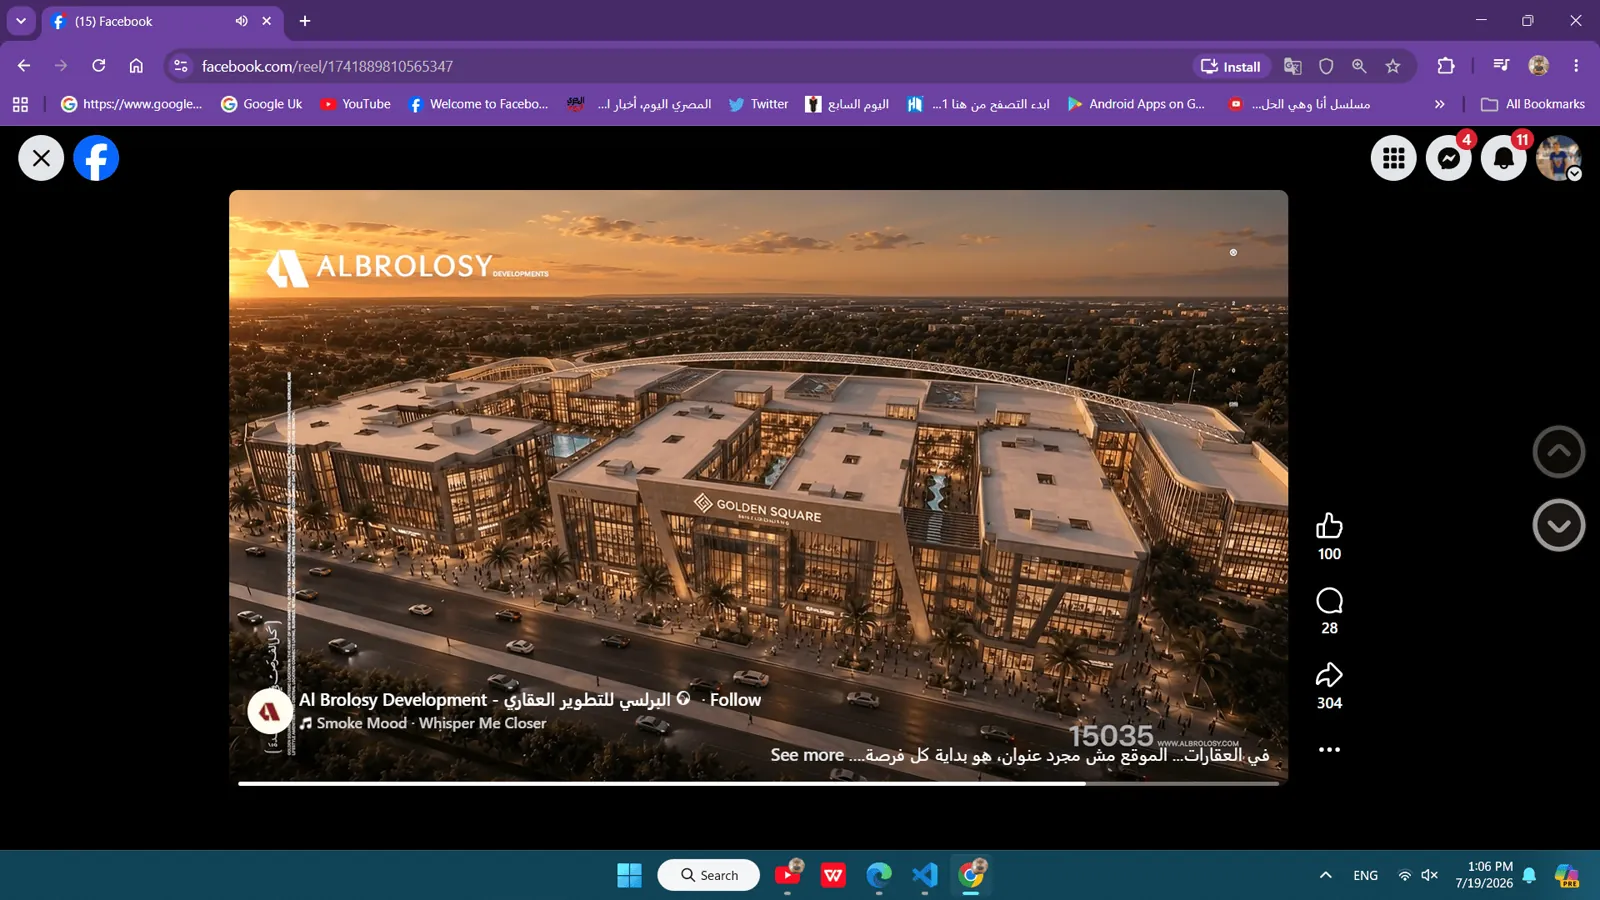Go to previous reel with up arrow
This screenshot has width=1600, height=900.
[1558, 452]
